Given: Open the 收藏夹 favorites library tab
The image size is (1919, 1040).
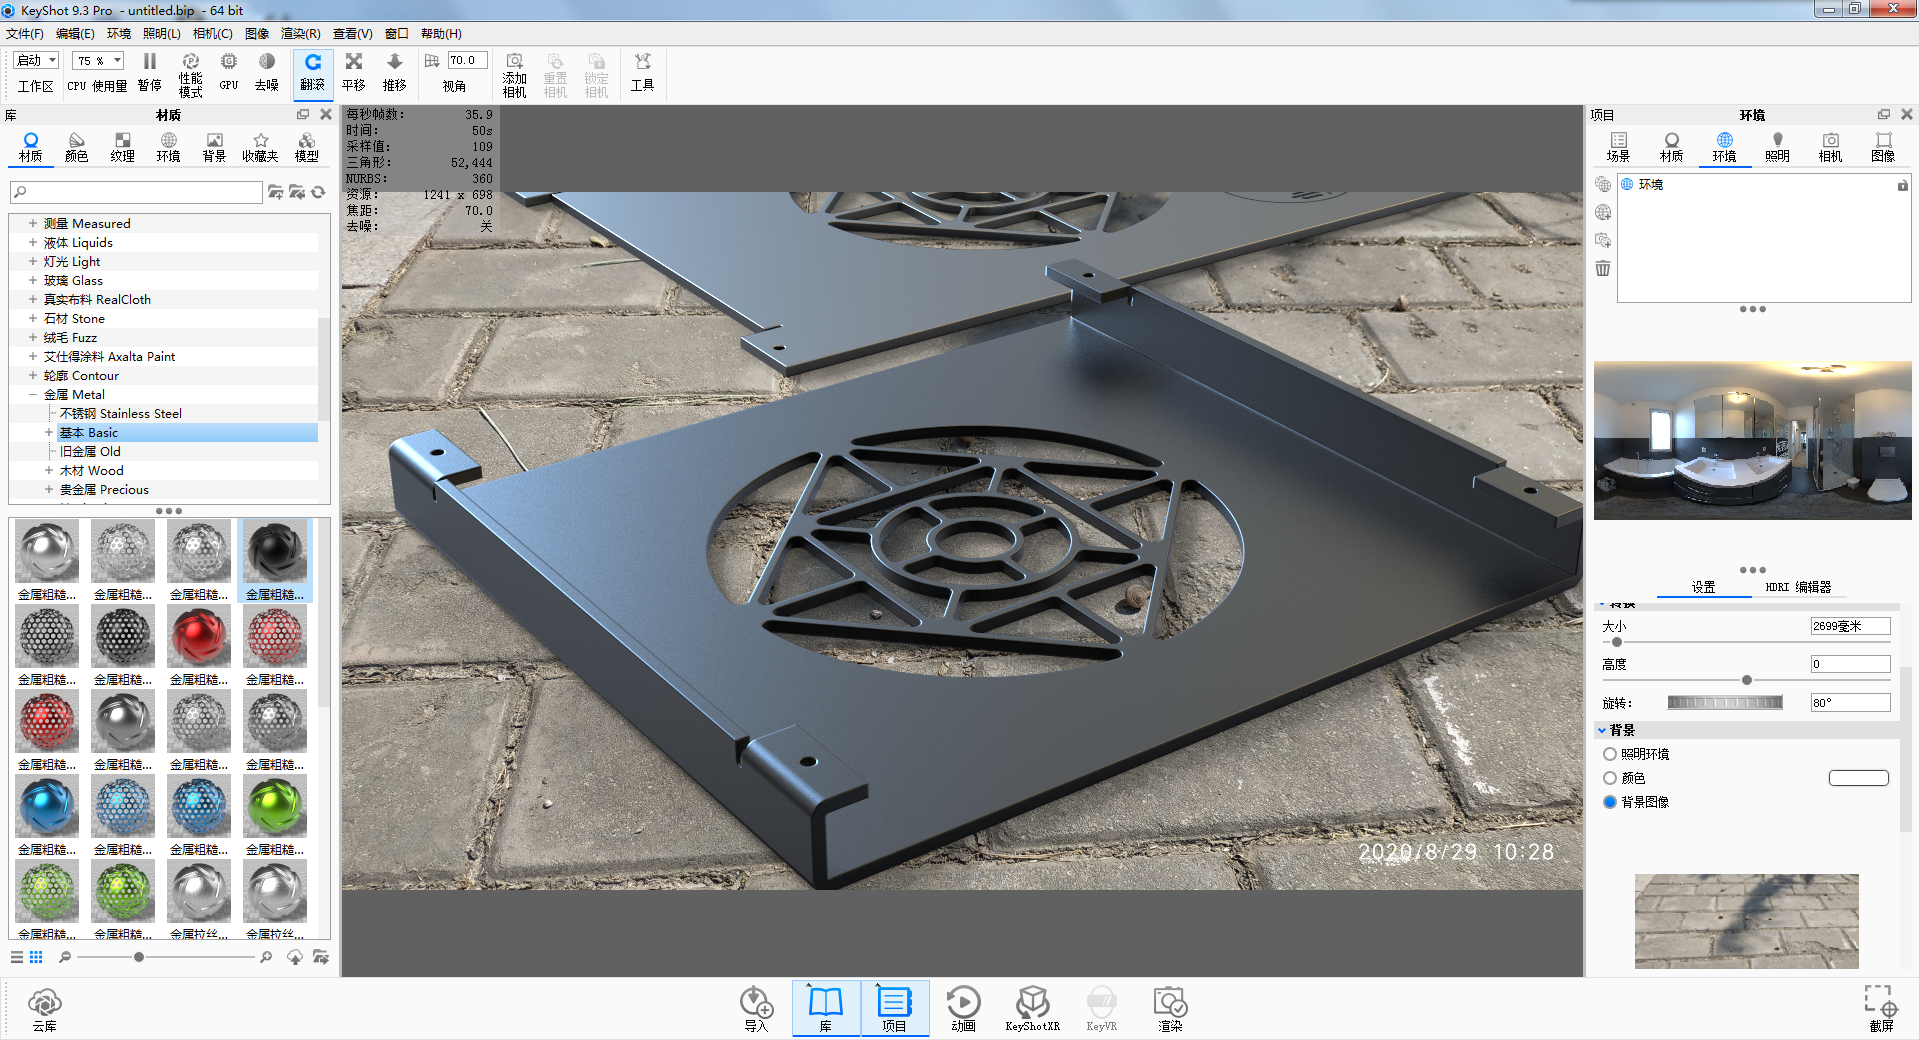Looking at the screenshot, I should pos(260,147).
